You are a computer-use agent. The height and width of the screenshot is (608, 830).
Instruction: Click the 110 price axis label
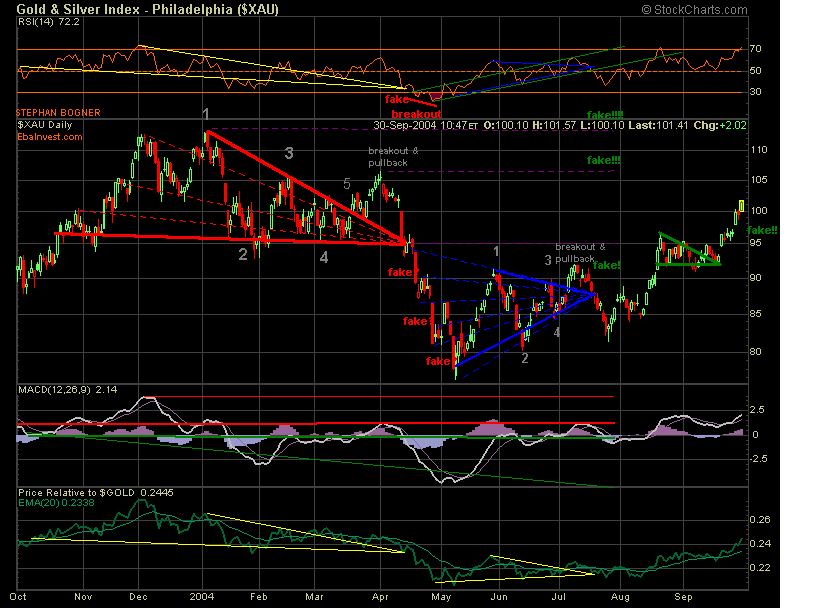click(x=760, y=149)
